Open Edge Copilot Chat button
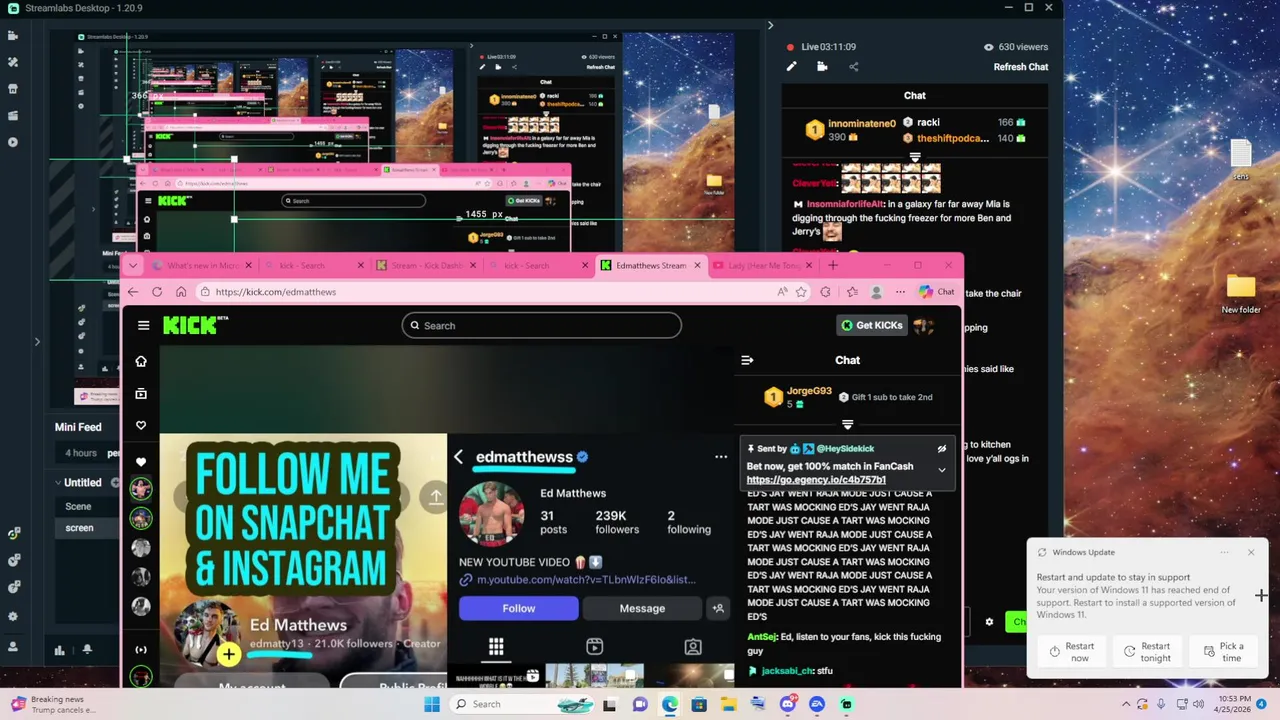Image resolution: width=1280 pixels, height=720 pixels. coord(937,292)
